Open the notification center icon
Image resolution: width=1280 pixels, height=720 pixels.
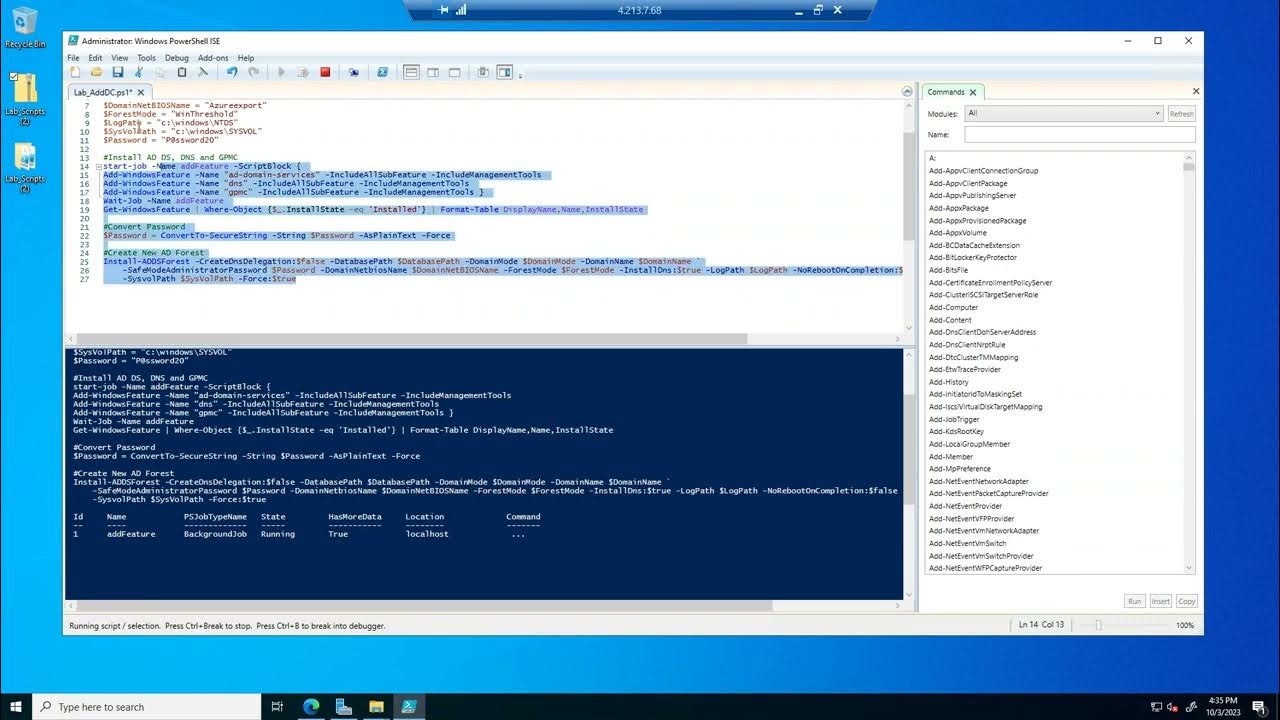[x=1259, y=707]
